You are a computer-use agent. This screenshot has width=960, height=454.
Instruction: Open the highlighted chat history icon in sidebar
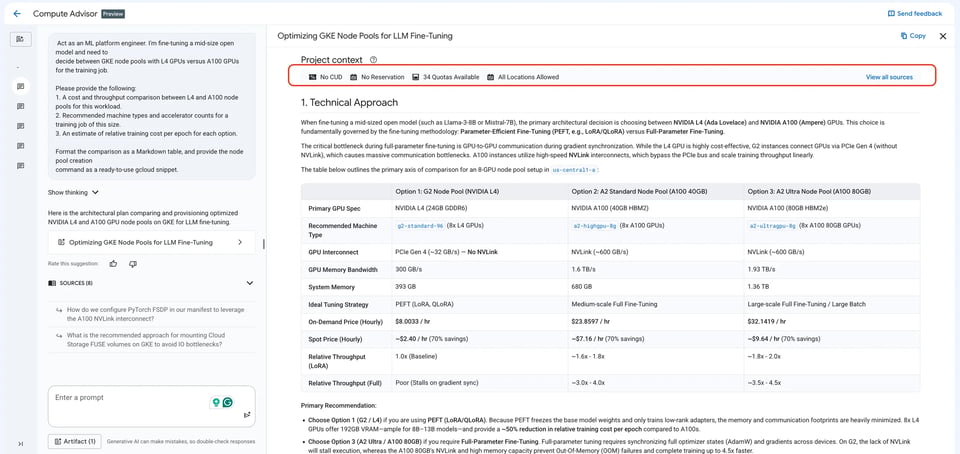pos(20,86)
